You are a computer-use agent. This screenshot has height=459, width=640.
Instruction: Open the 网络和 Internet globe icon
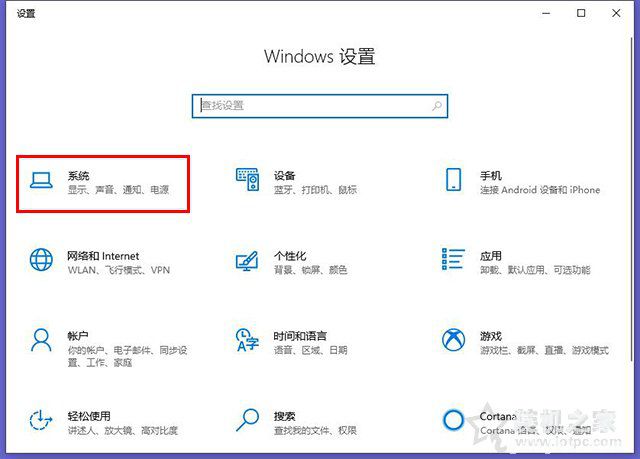click(41, 259)
